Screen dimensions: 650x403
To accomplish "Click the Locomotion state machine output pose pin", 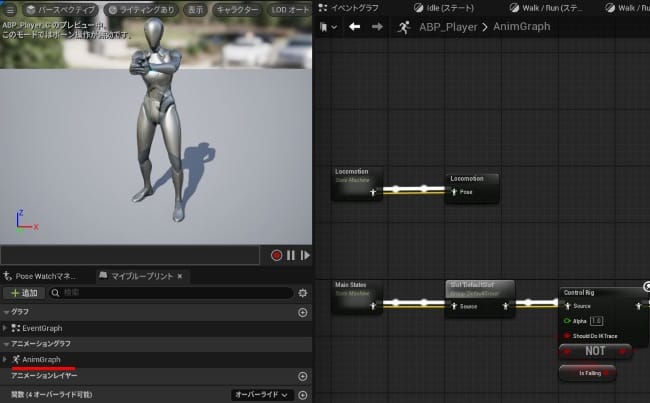I will (x=373, y=192).
